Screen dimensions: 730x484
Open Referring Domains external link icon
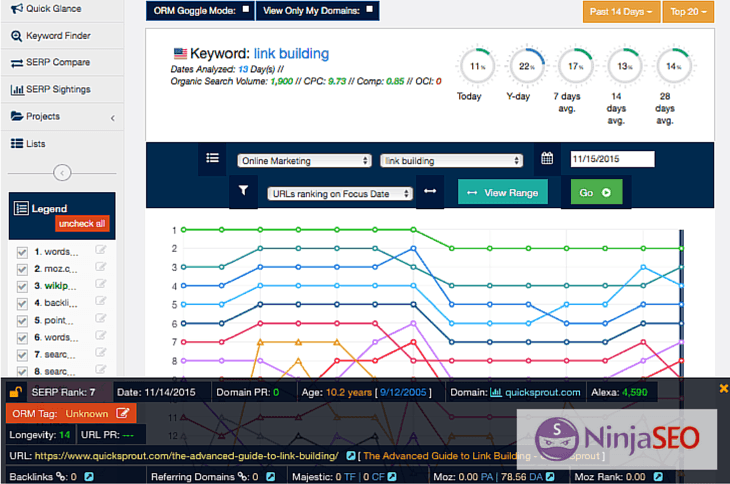point(270,477)
